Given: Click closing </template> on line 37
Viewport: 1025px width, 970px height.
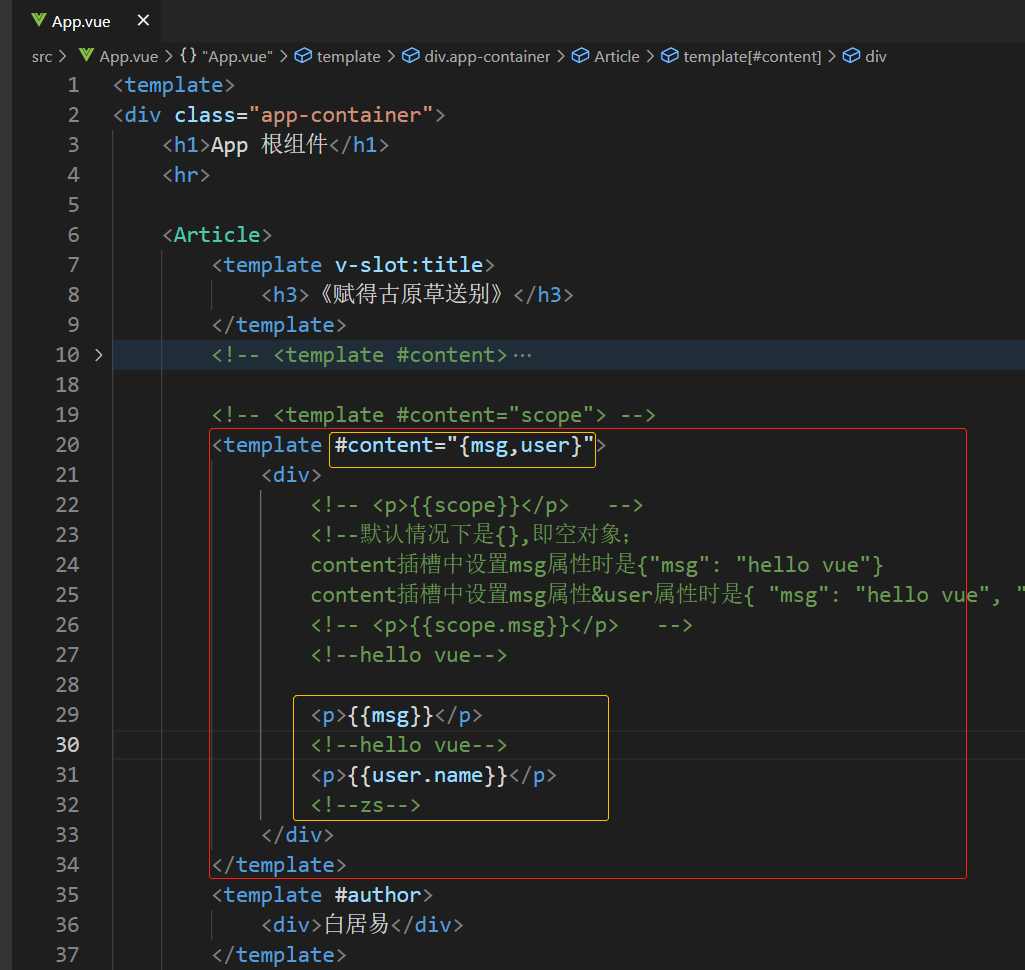Looking at the screenshot, I should click(279, 955).
